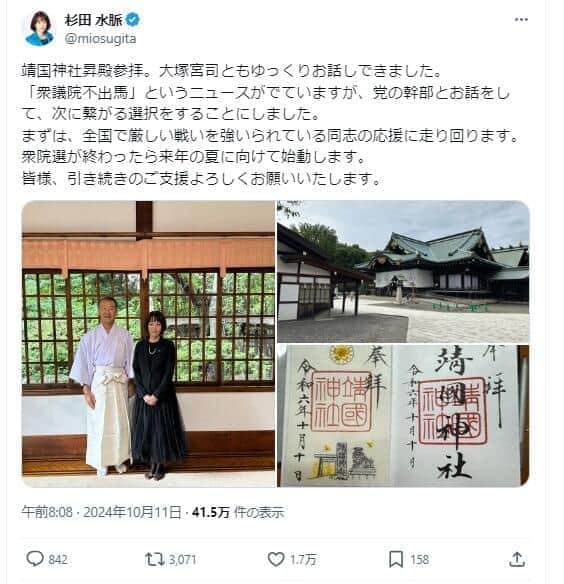This screenshot has width=564, height=584.
Task: Open the shrine building photo
Action: (x=403, y=272)
